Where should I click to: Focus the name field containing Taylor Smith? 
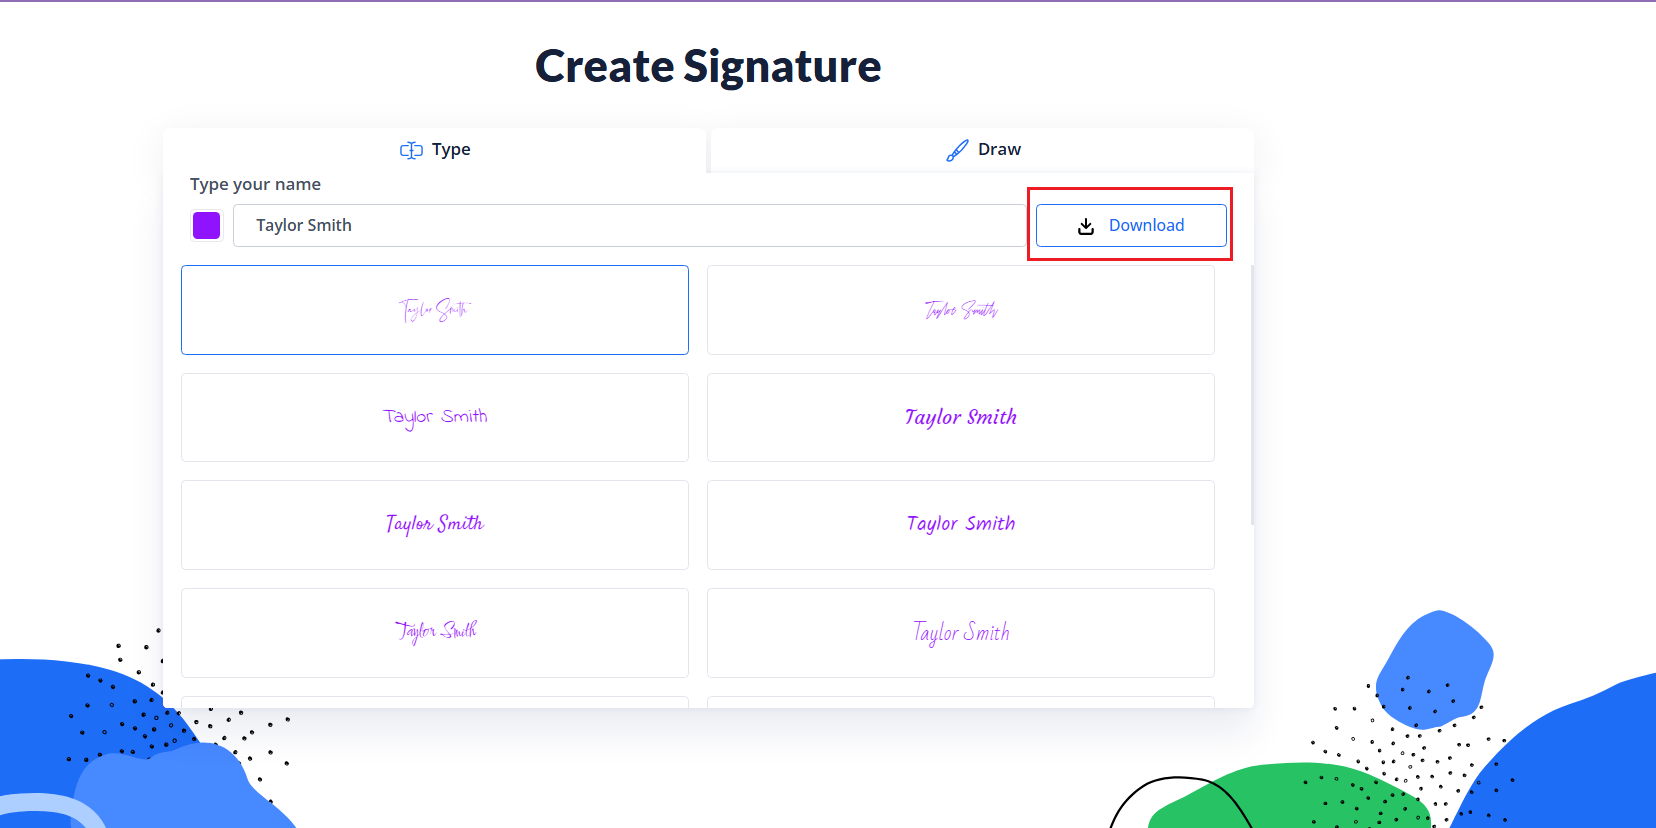click(x=630, y=225)
